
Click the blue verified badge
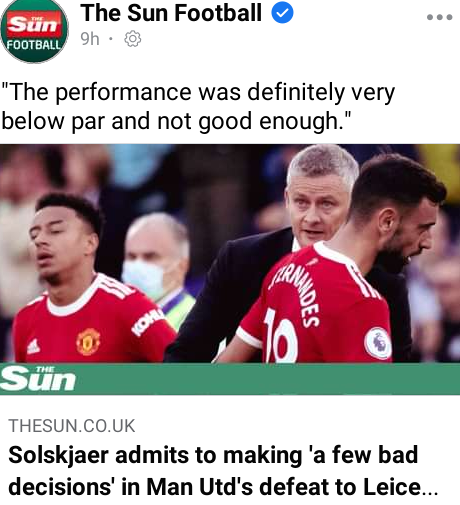[282, 13]
